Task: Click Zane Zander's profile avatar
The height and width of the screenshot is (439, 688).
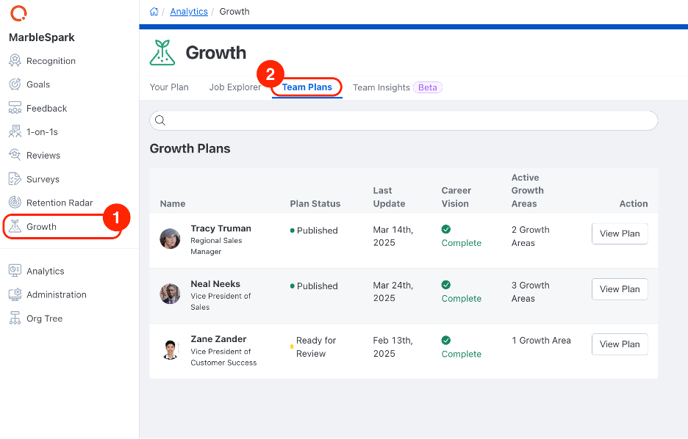Action: pos(170,350)
